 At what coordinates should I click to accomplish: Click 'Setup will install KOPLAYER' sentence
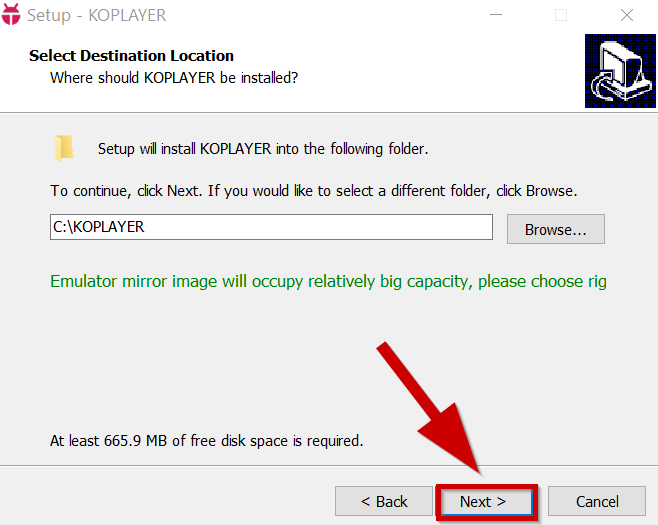coord(263,149)
